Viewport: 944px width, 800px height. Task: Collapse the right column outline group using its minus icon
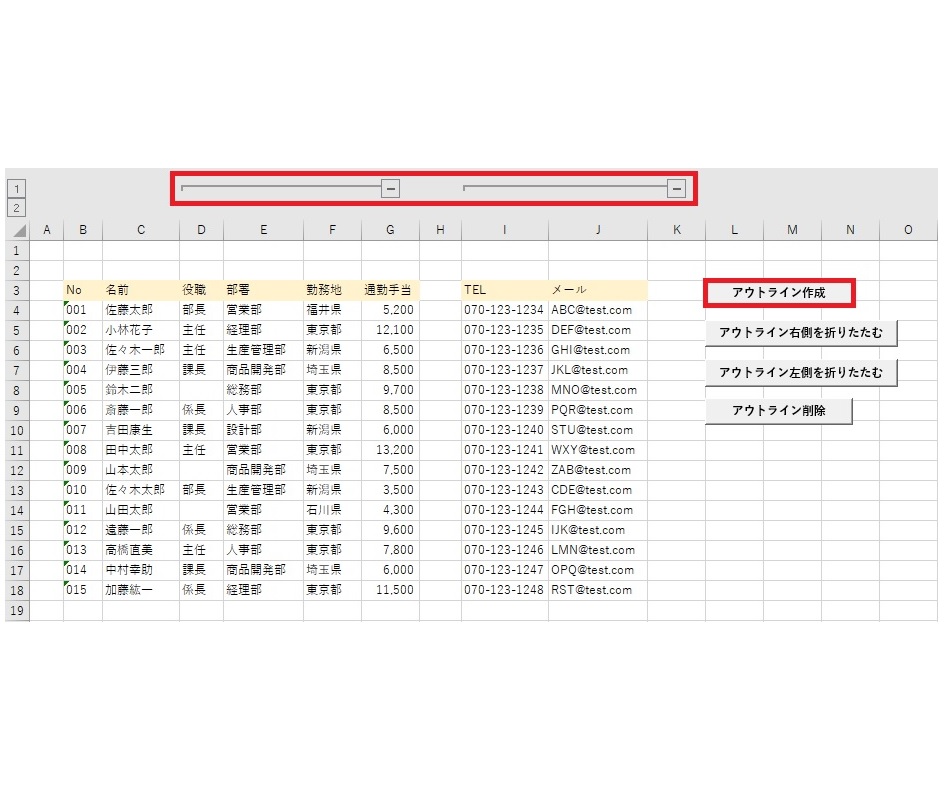coord(676,187)
